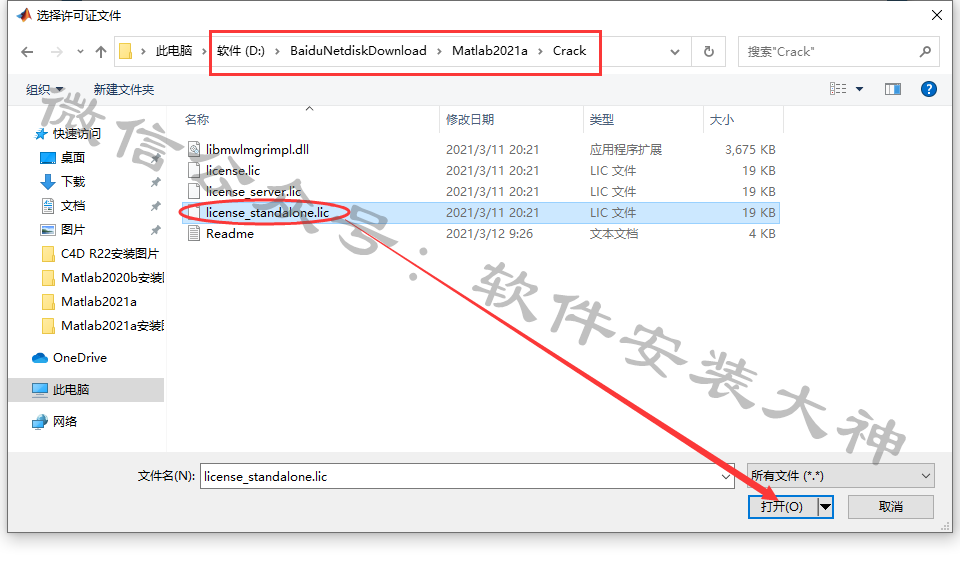Change the view layout icon
Screen dimensions: 960x570
[838, 89]
